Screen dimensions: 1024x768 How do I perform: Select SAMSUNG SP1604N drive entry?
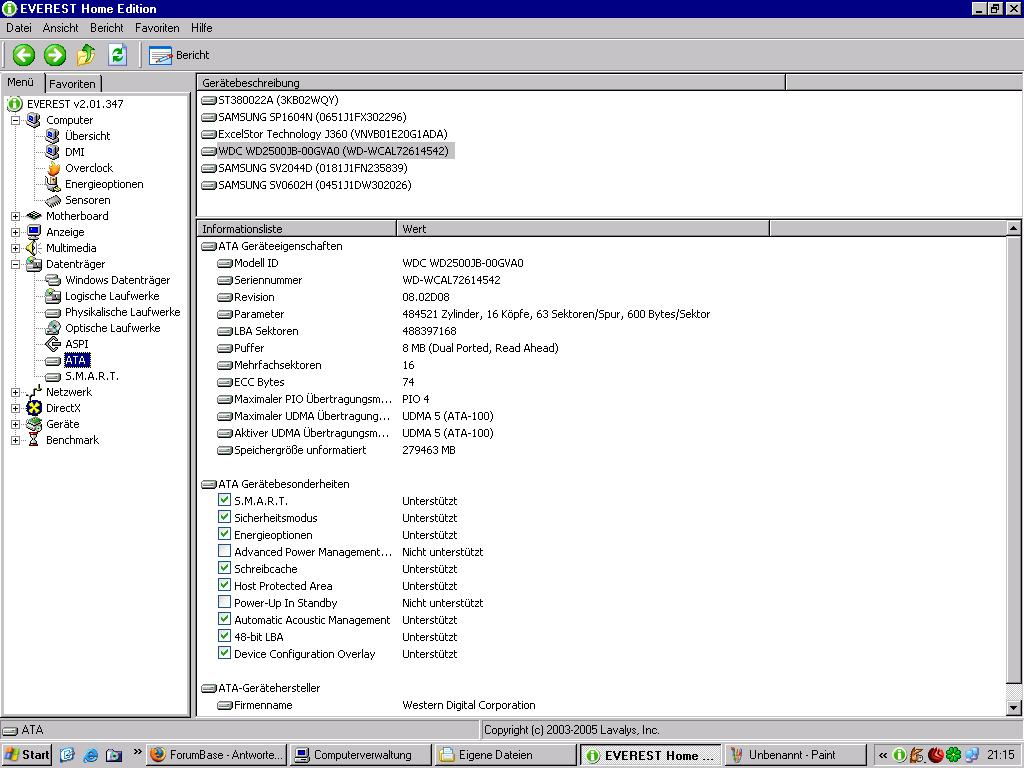click(312, 117)
